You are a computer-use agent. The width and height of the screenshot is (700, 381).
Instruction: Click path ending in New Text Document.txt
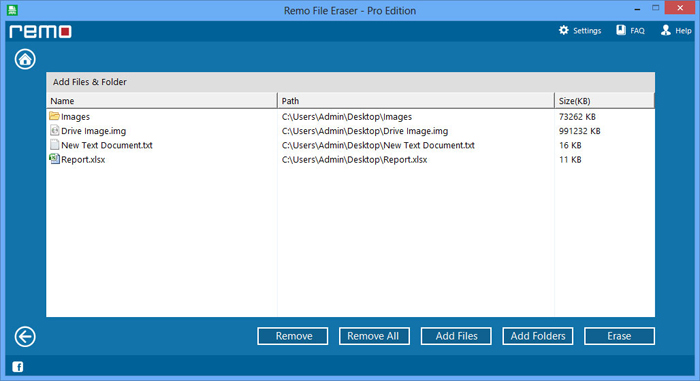378,145
